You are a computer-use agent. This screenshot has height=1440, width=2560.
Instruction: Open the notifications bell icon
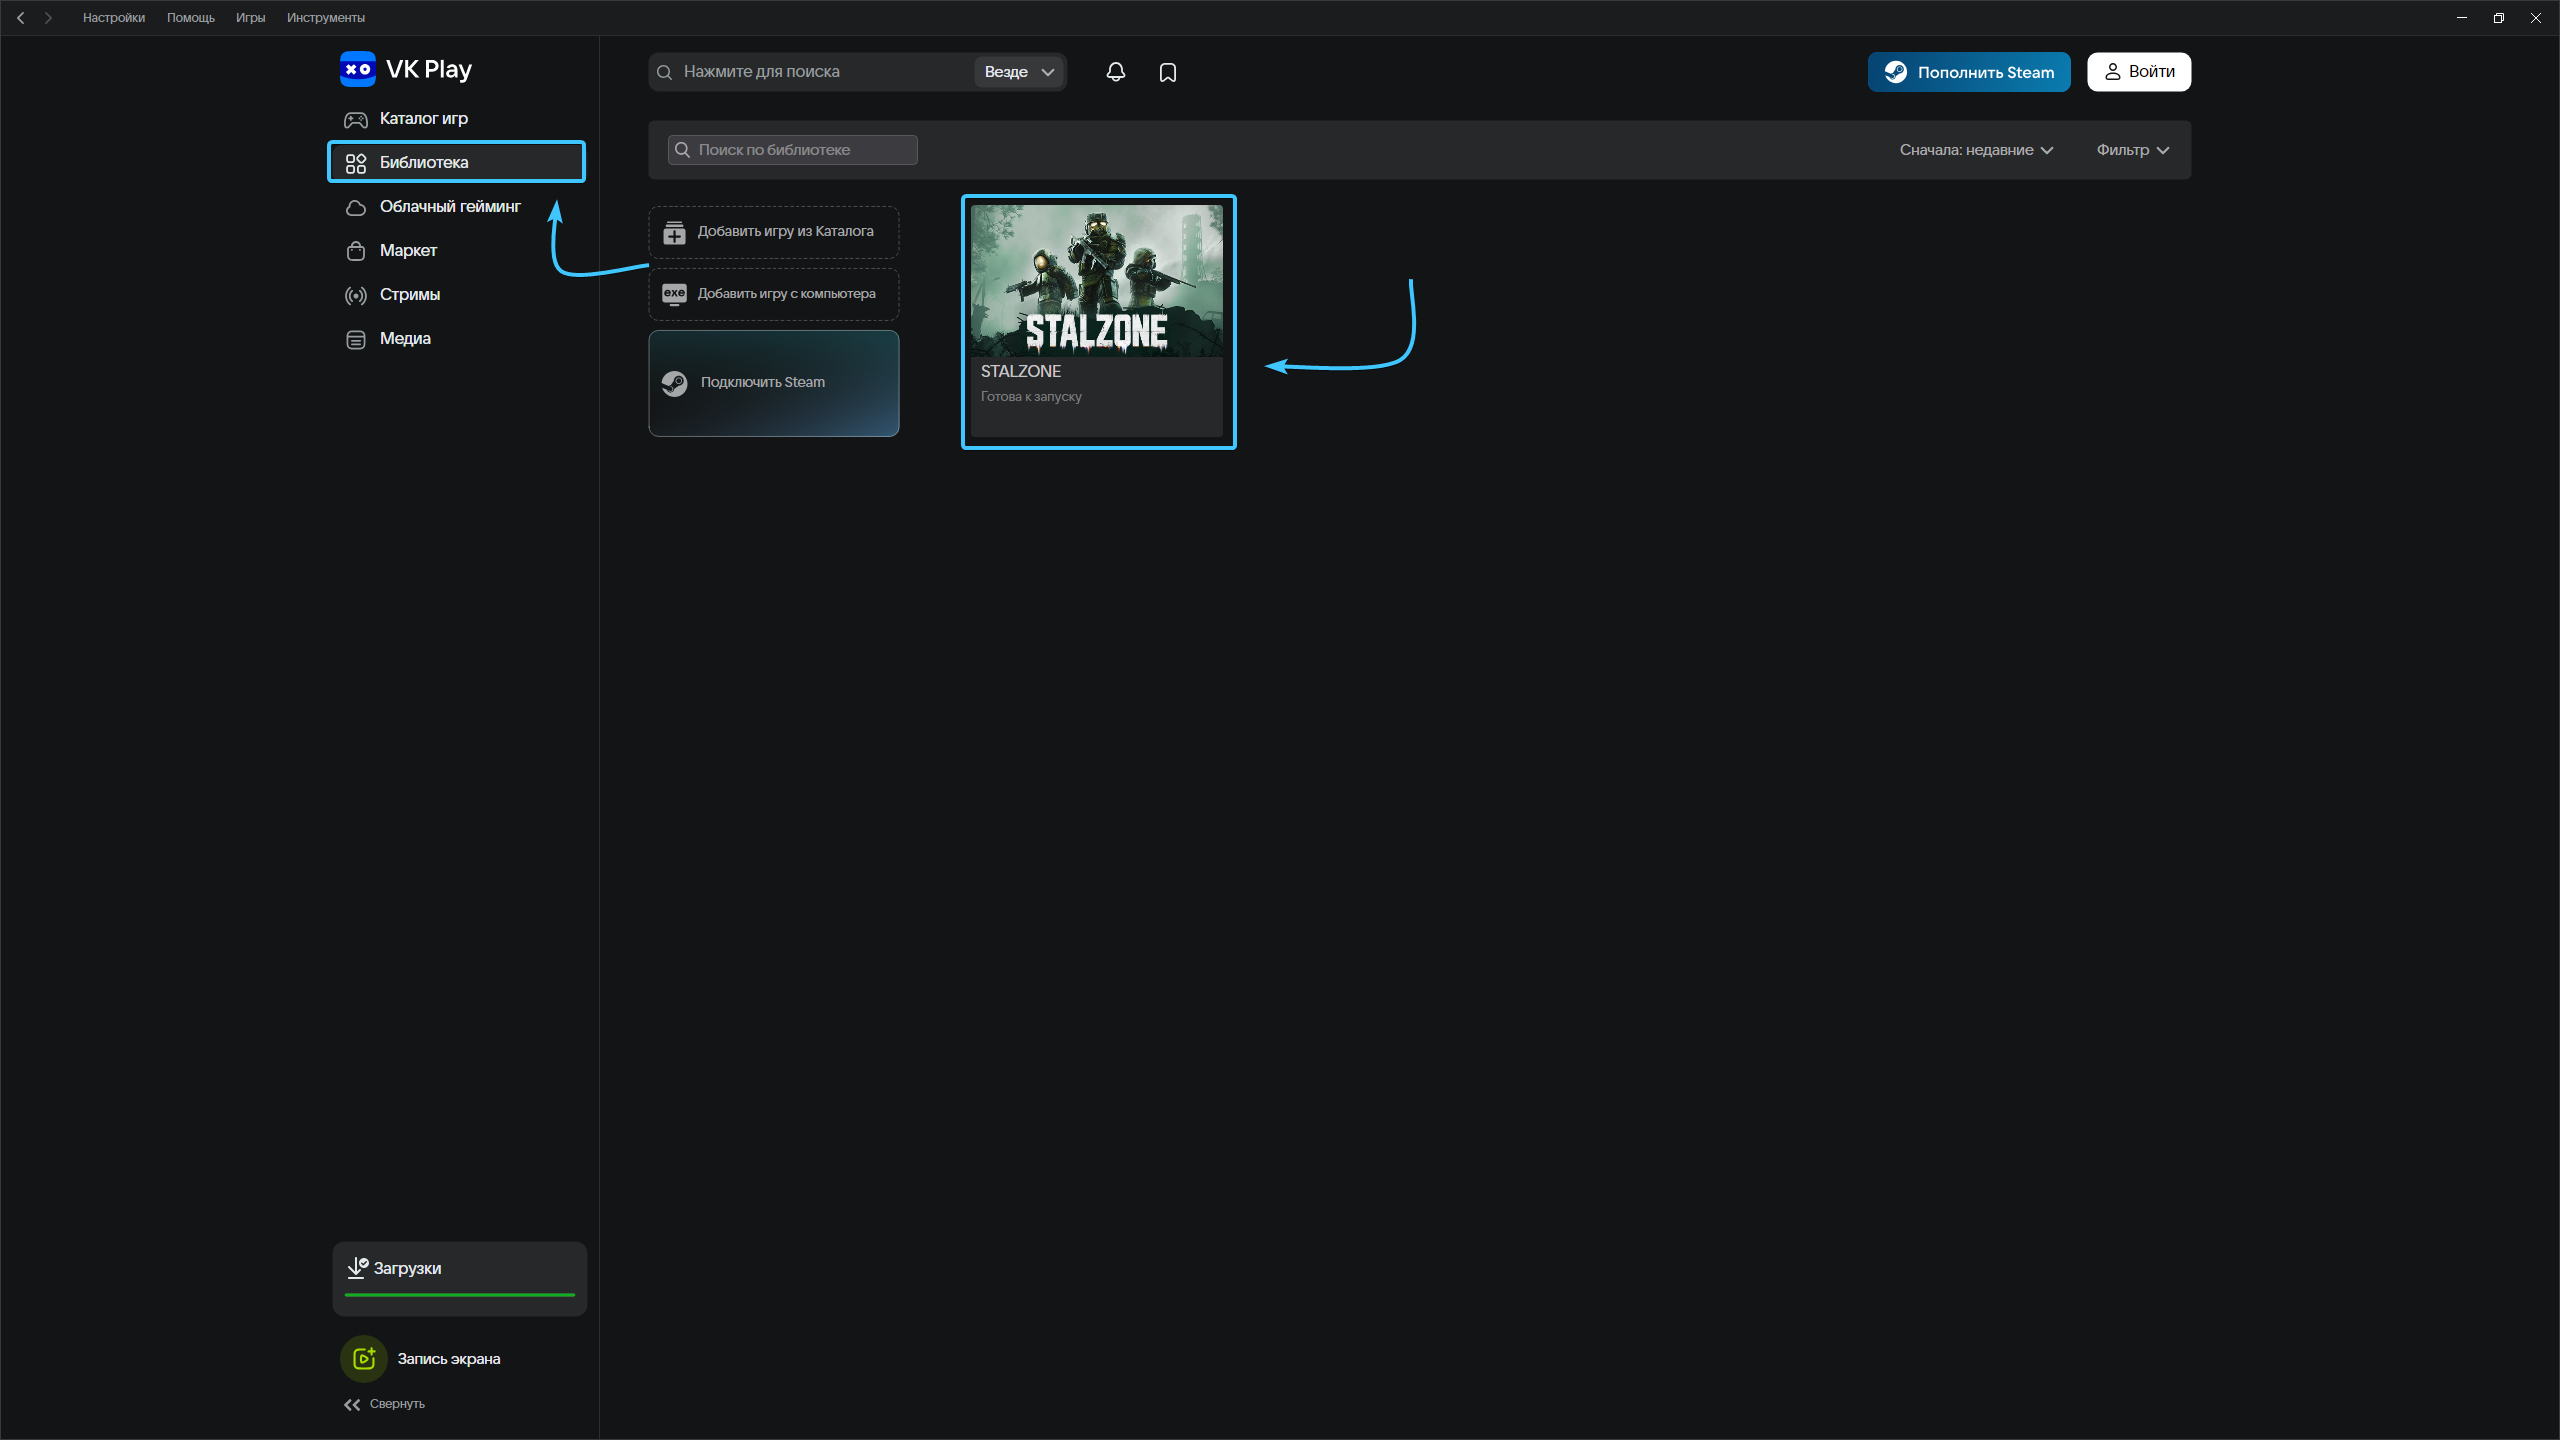(x=1116, y=72)
